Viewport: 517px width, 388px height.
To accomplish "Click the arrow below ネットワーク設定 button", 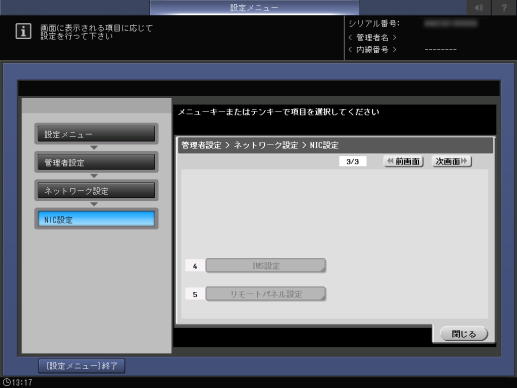I will 94,204.
